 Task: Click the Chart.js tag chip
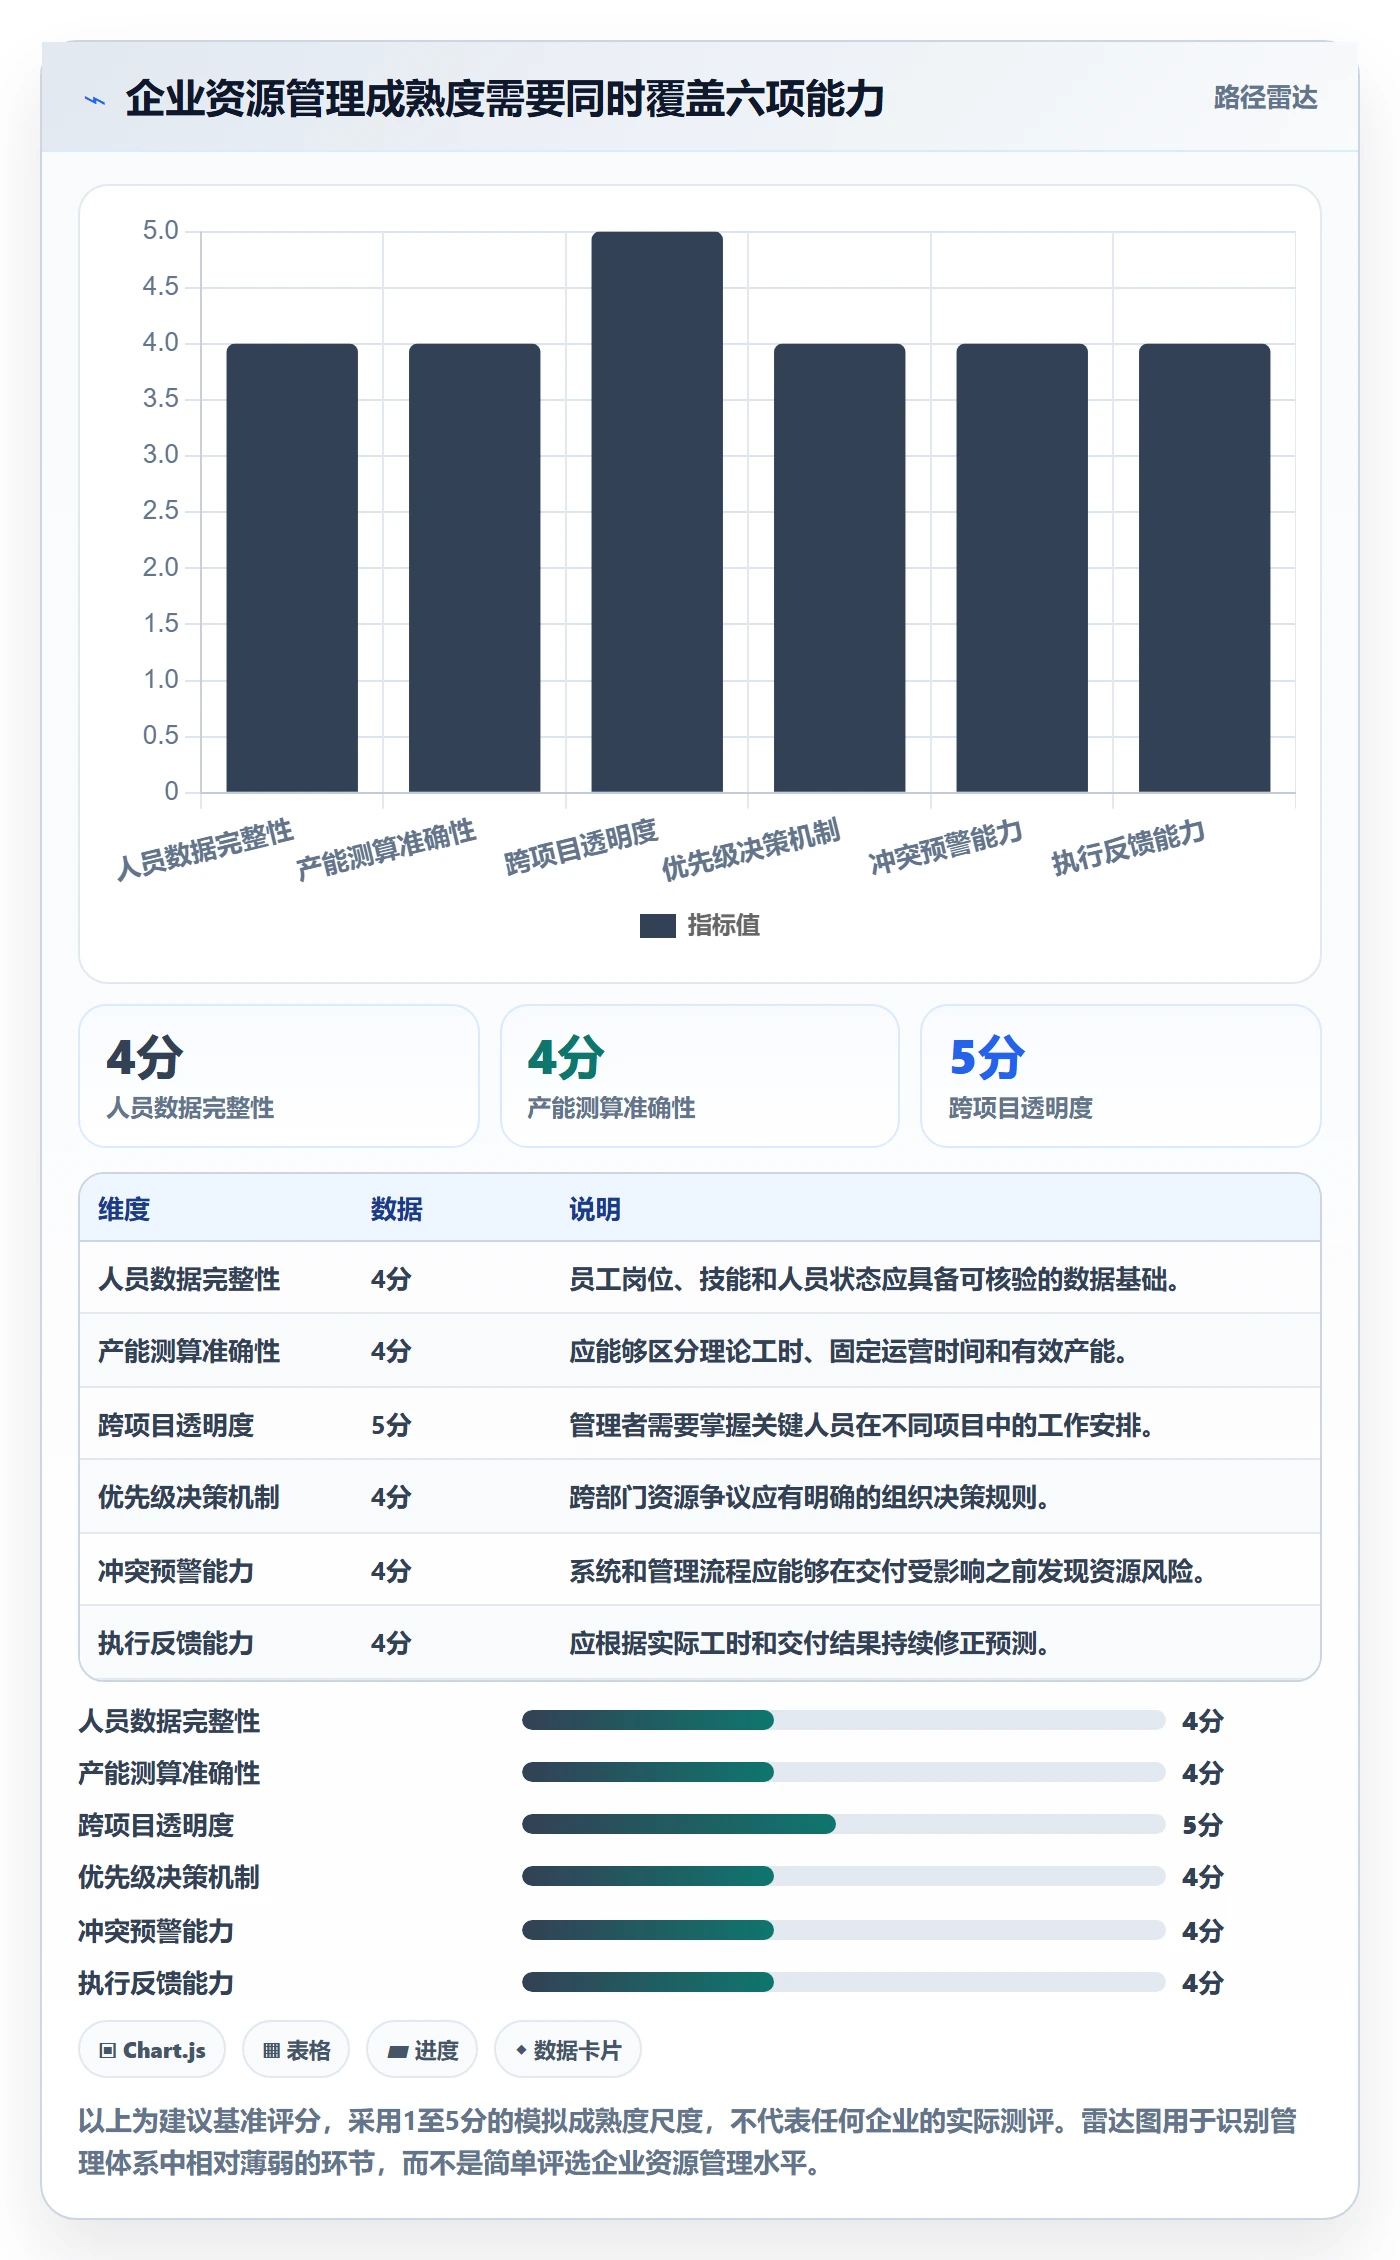(x=152, y=2050)
